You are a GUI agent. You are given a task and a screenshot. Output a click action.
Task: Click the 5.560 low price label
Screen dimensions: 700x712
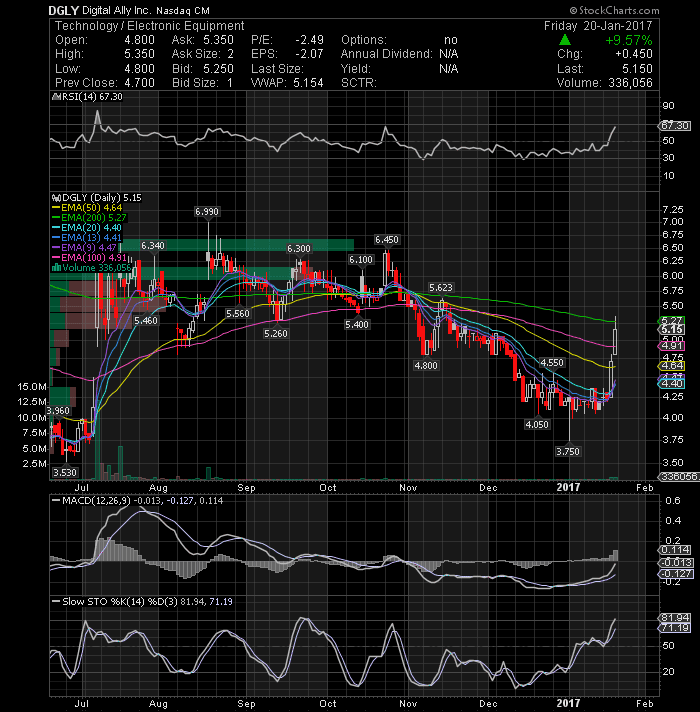(238, 314)
